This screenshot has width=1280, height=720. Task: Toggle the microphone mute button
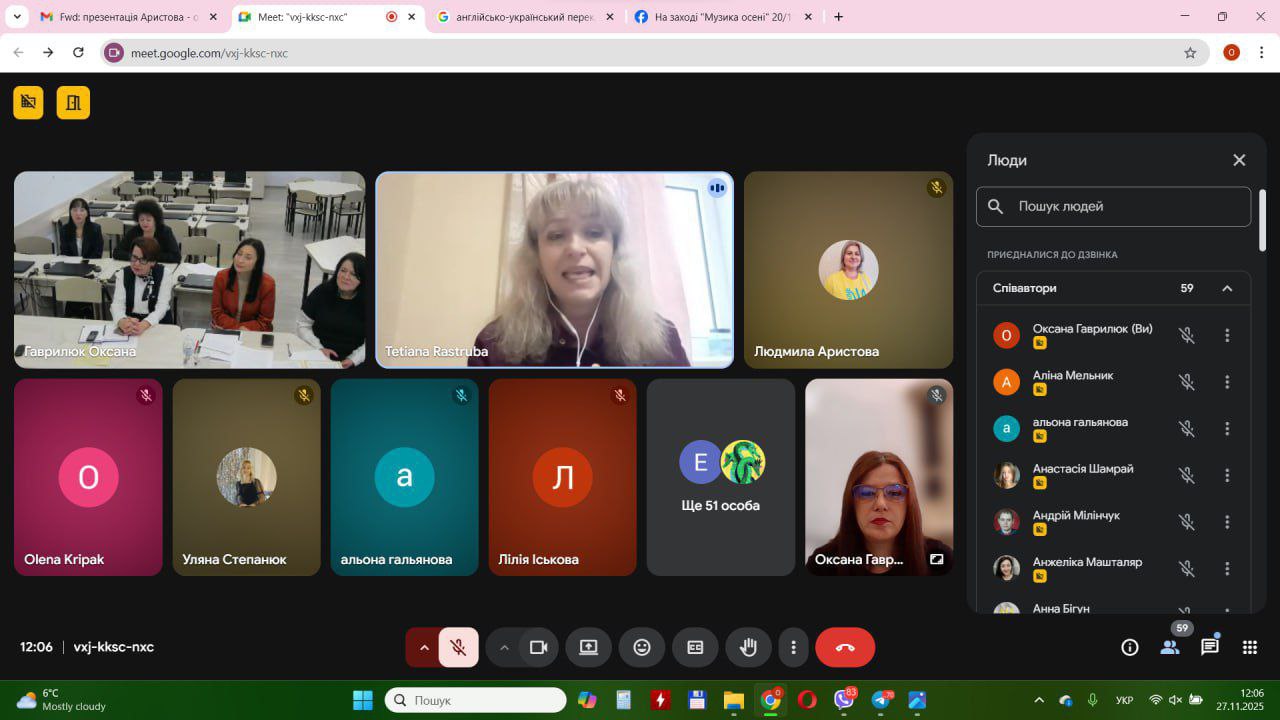point(458,647)
